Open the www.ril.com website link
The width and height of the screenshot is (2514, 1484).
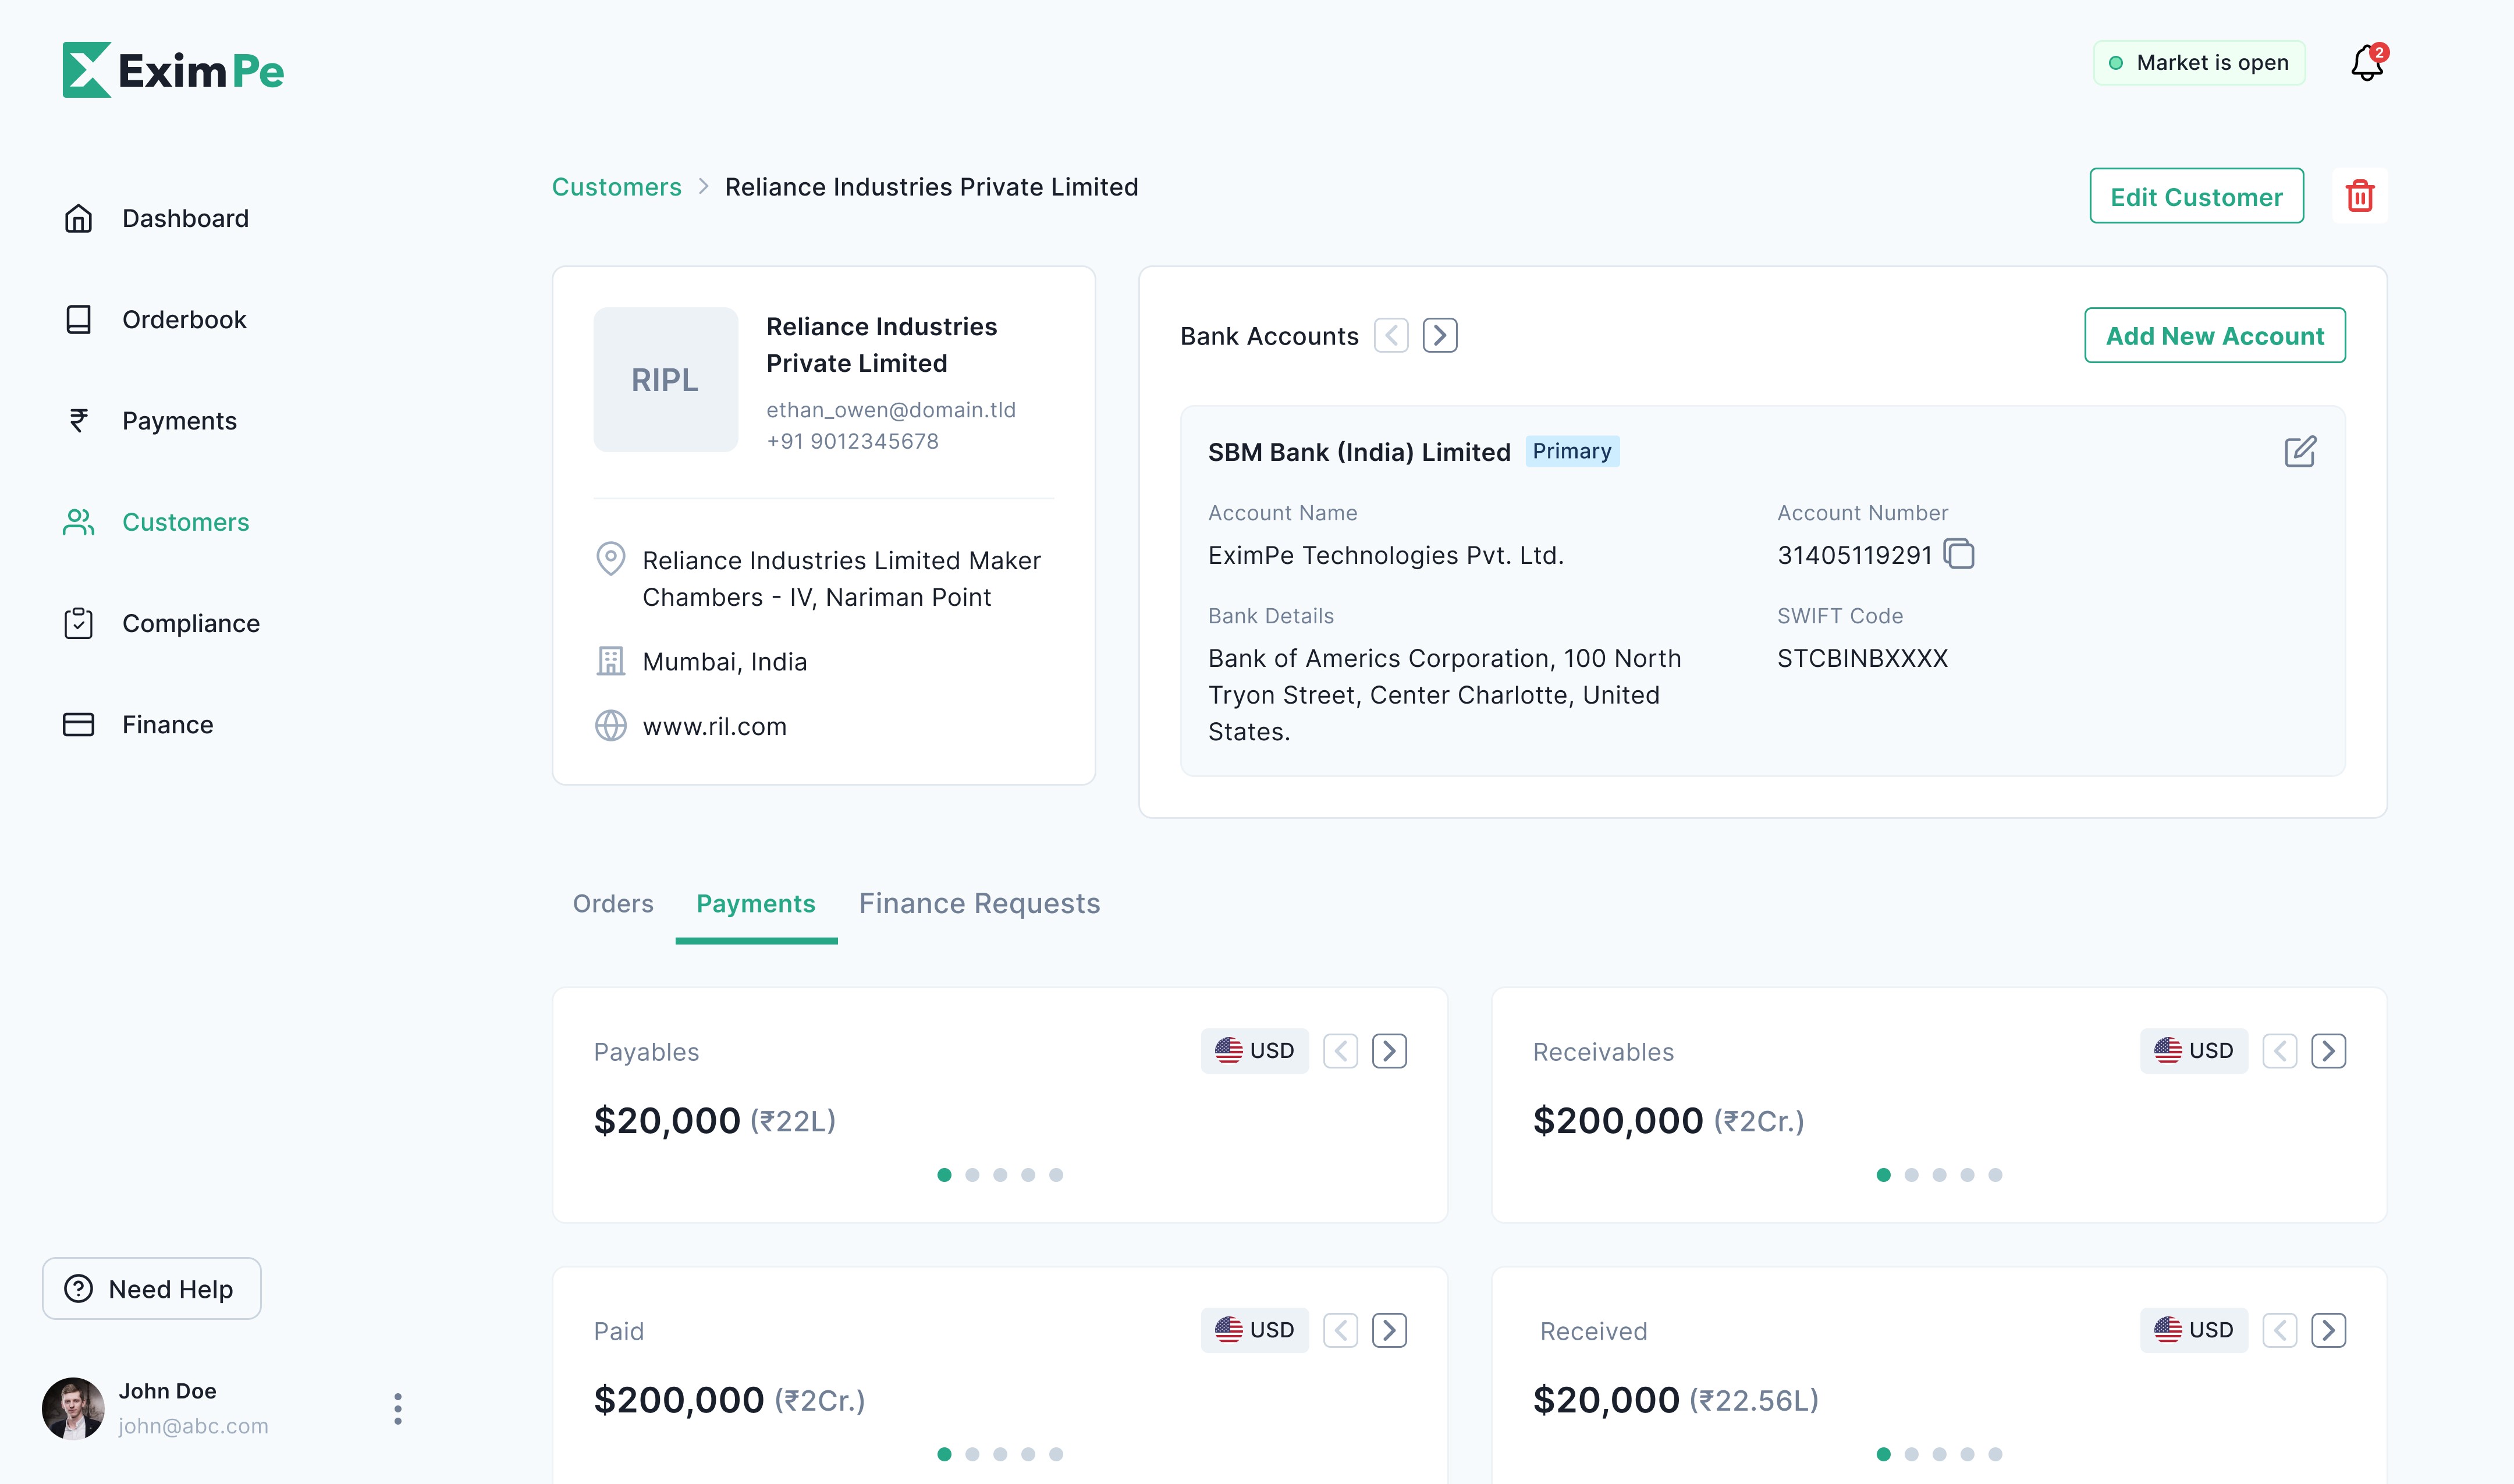[x=714, y=726]
